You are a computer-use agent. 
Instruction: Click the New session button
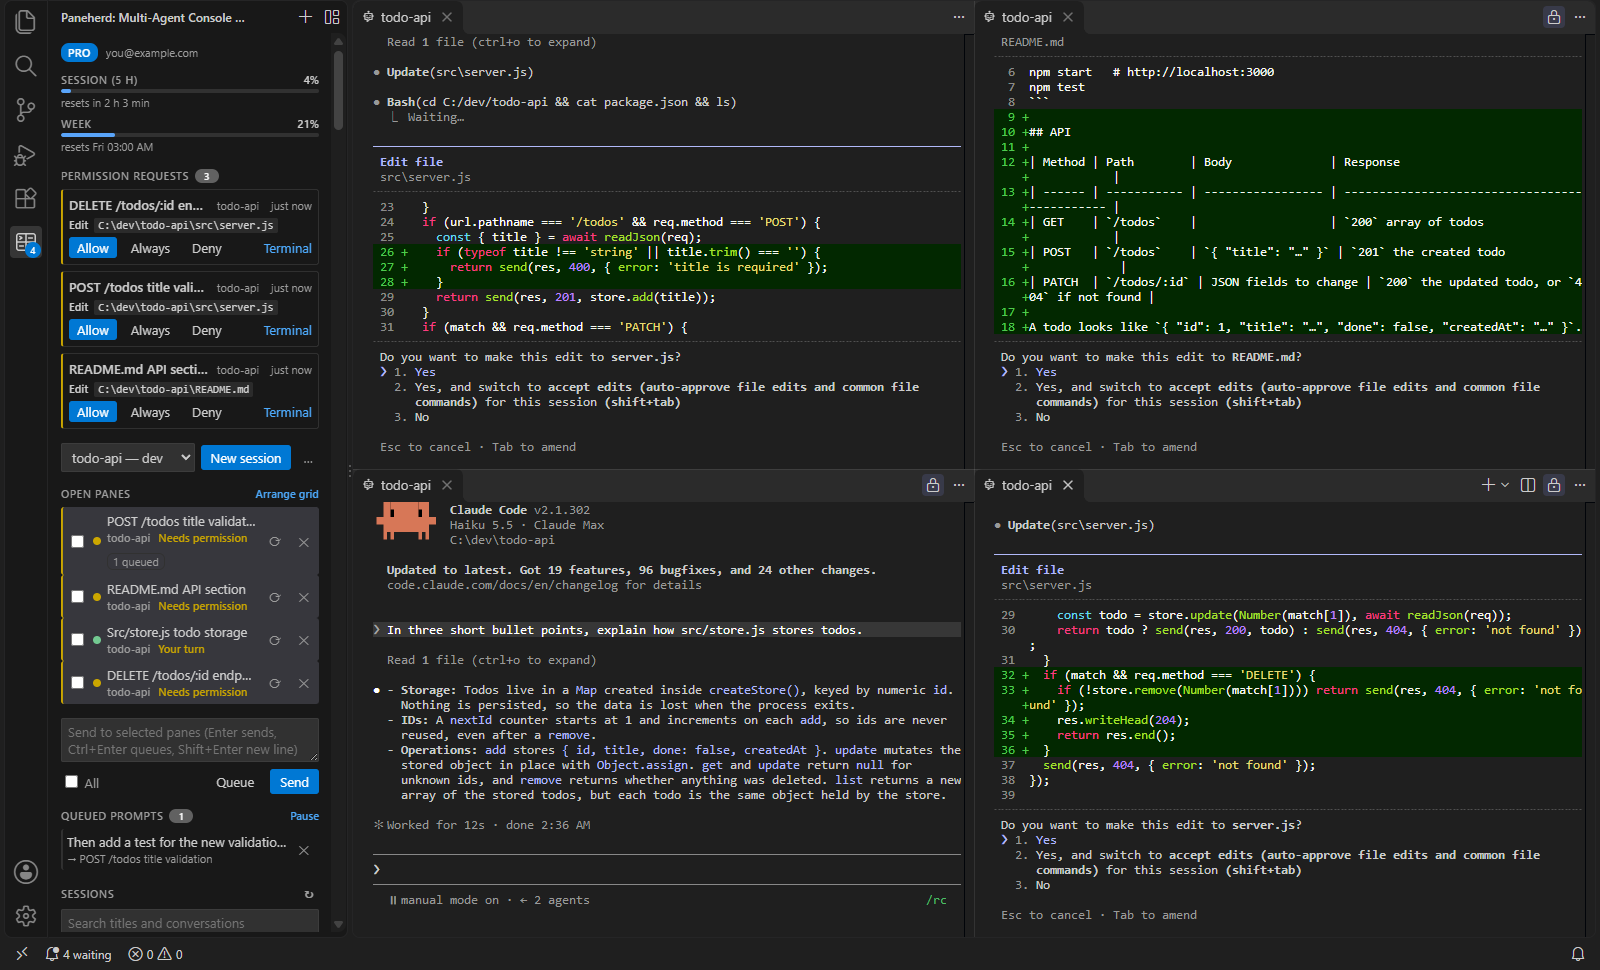click(246, 458)
